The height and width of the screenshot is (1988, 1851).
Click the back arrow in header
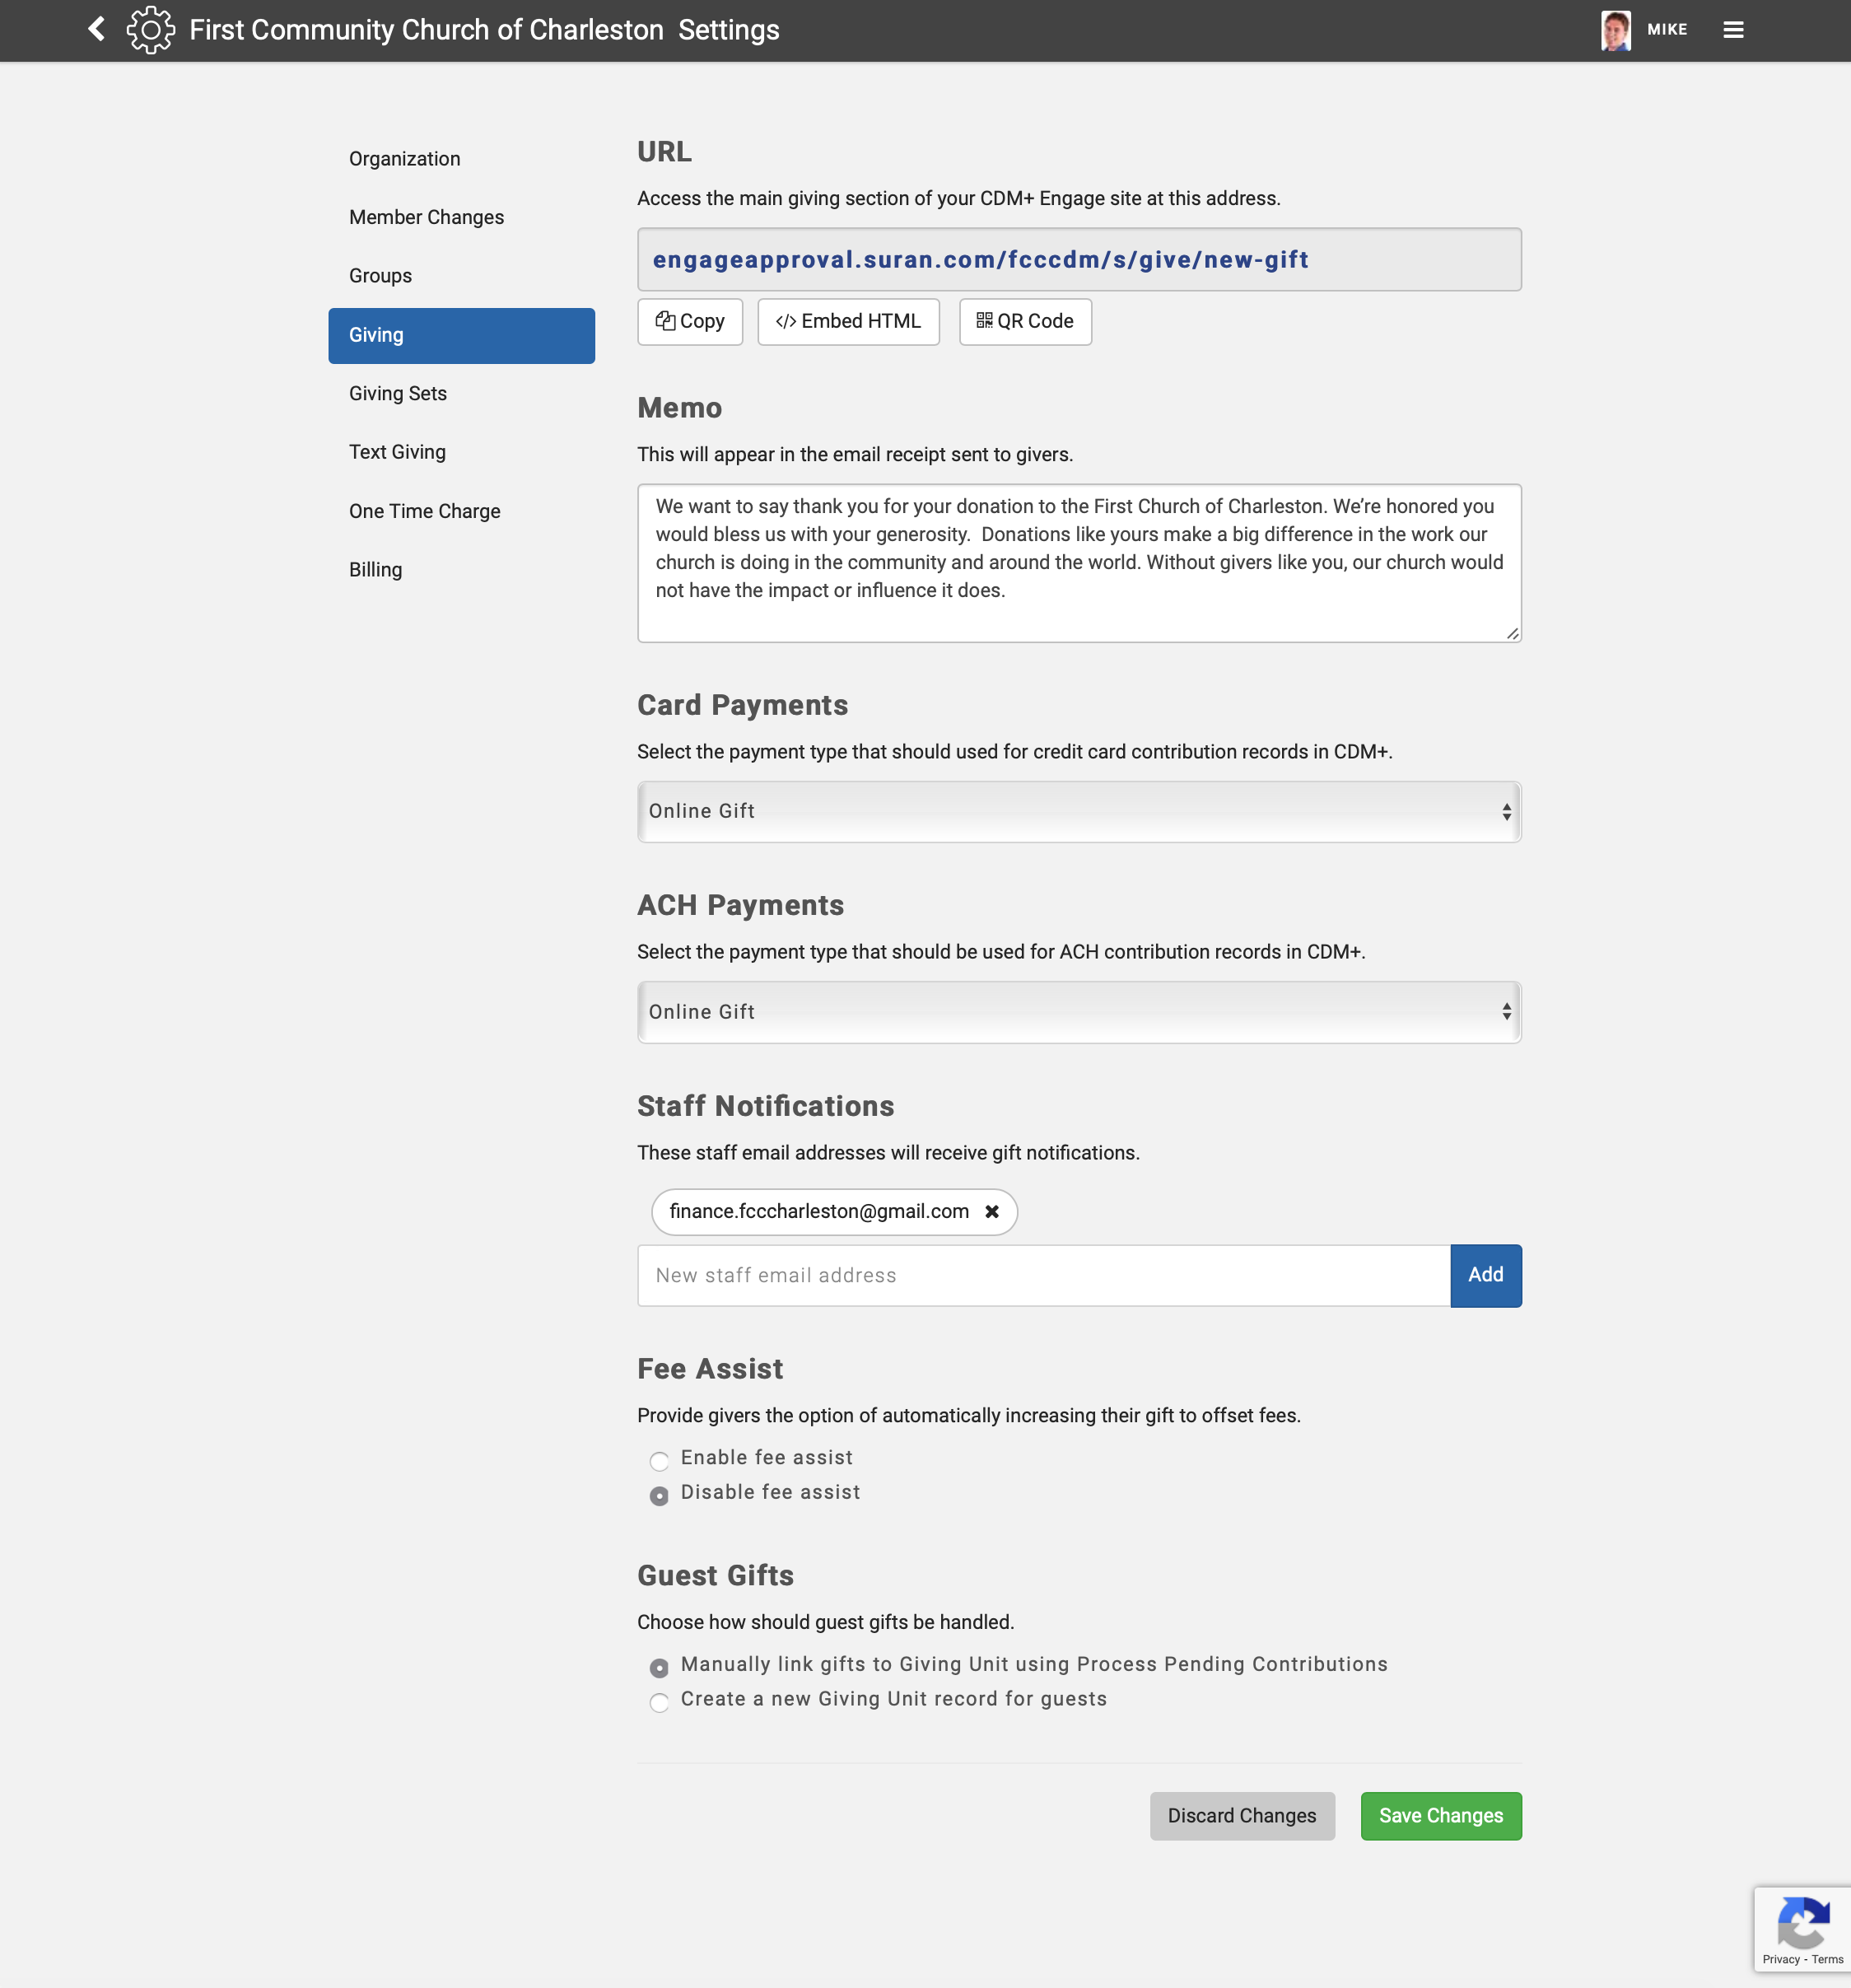coord(97,29)
